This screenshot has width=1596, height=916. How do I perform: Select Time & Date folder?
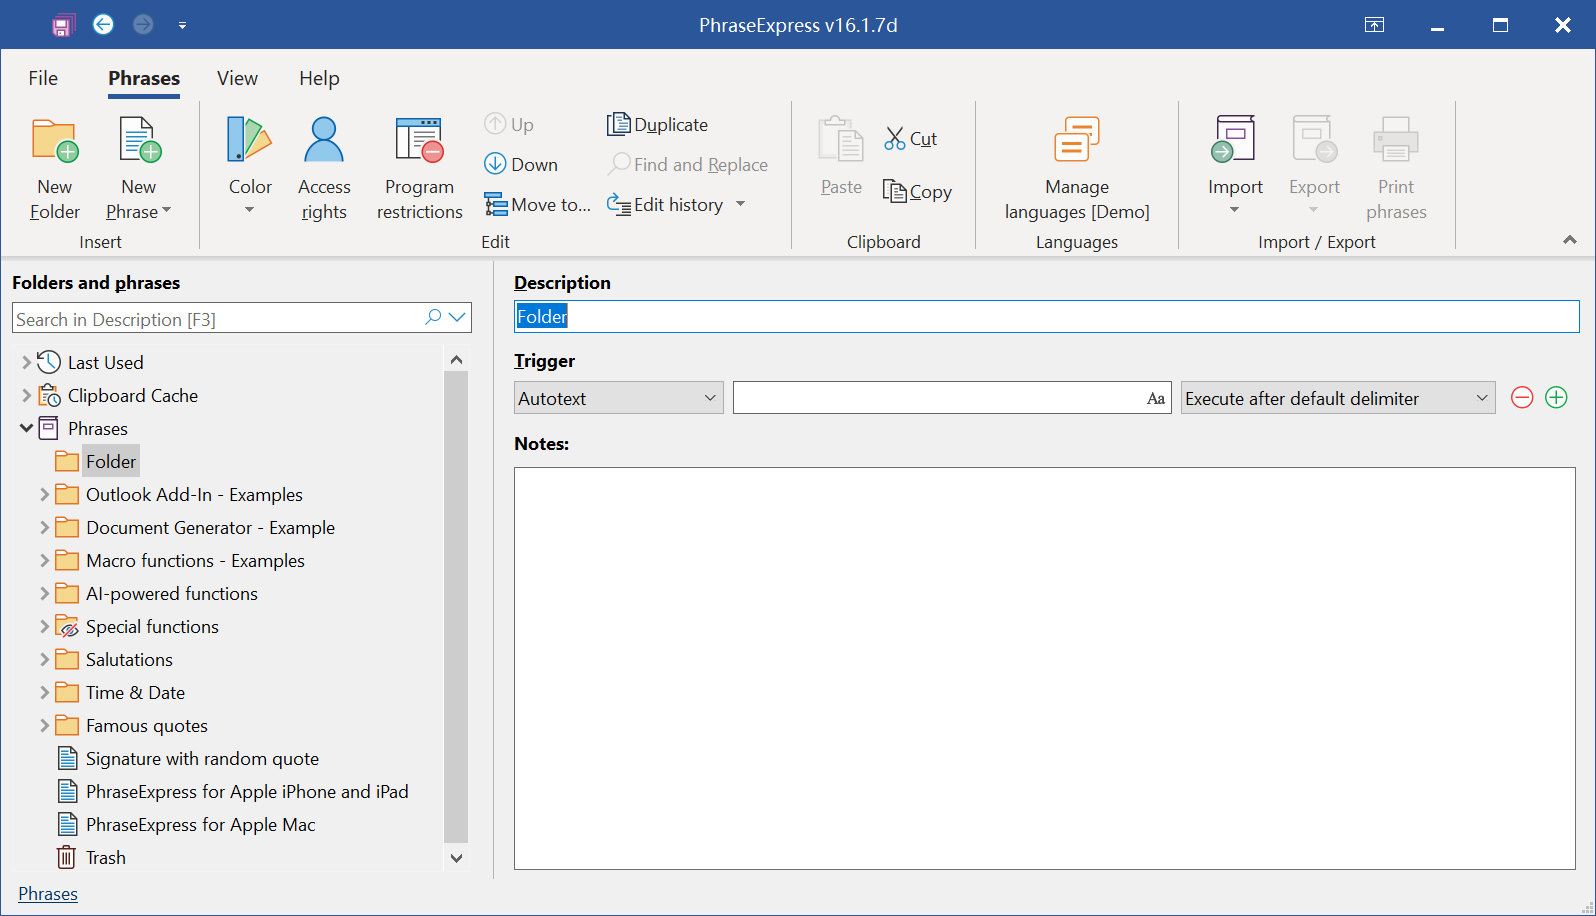point(135,692)
